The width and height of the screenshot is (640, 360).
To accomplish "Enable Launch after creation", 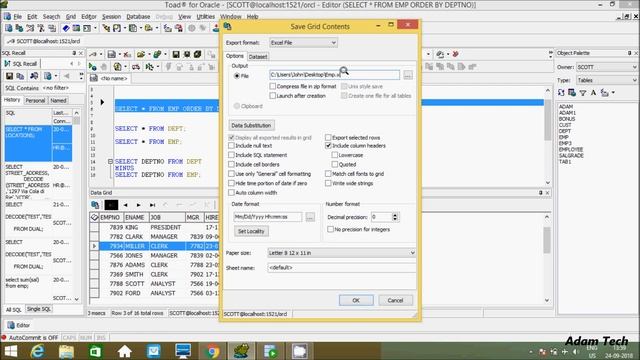I will tap(273, 96).
